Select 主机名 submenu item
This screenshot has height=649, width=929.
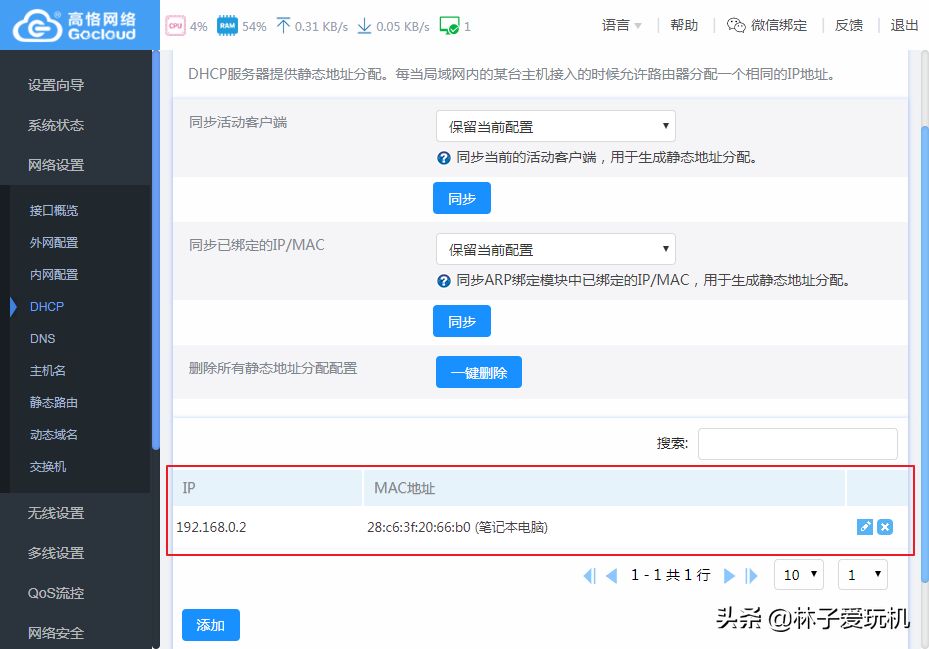(47, 370)
